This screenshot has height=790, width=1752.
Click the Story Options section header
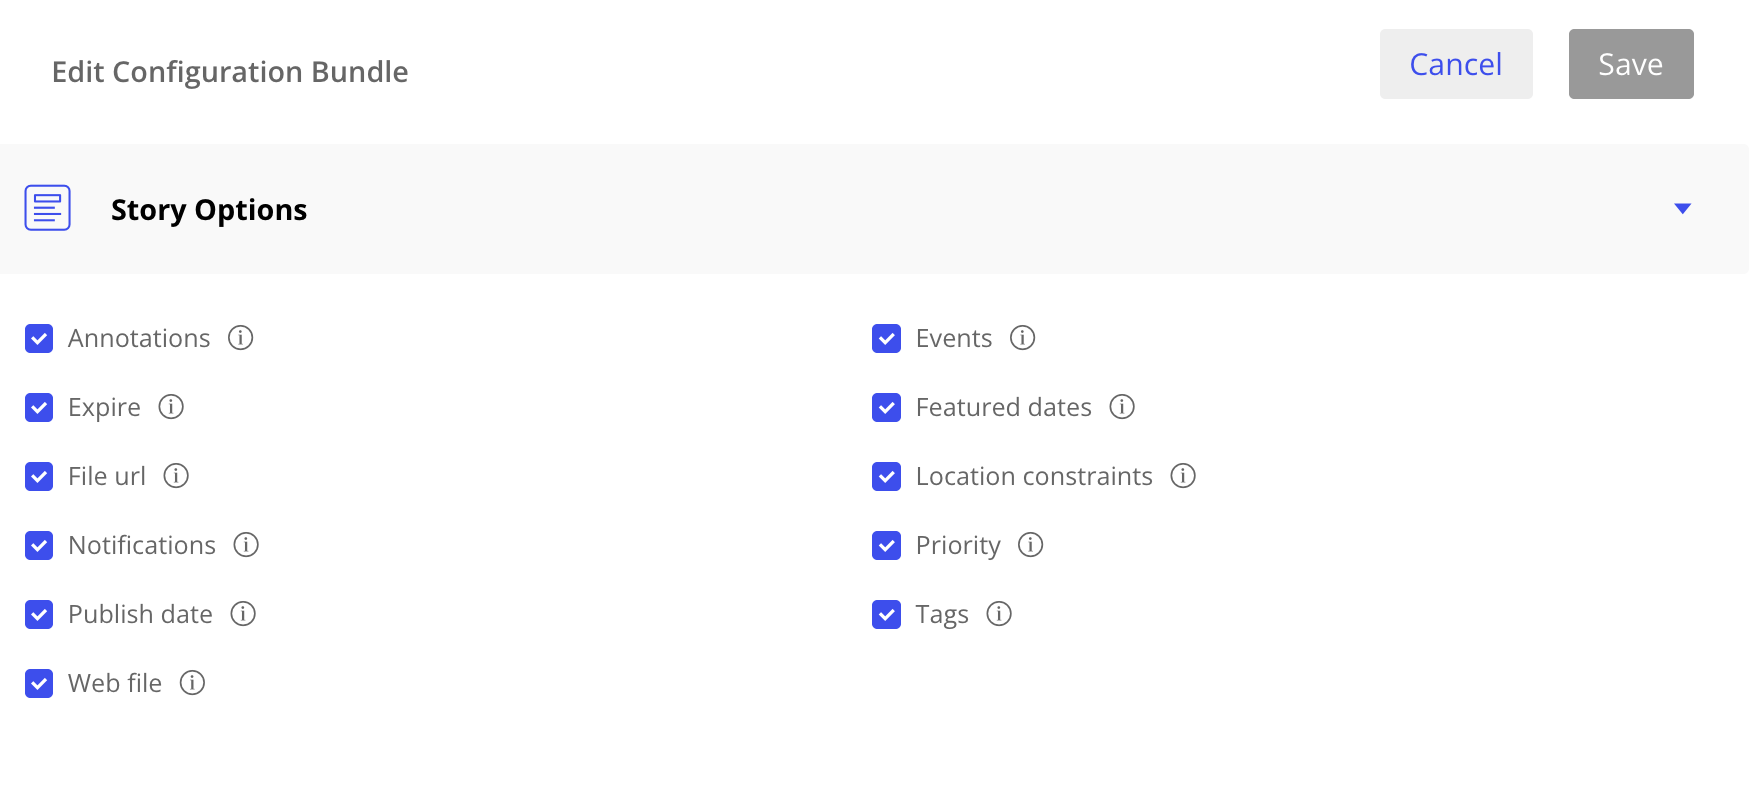(x=209, y=210)
